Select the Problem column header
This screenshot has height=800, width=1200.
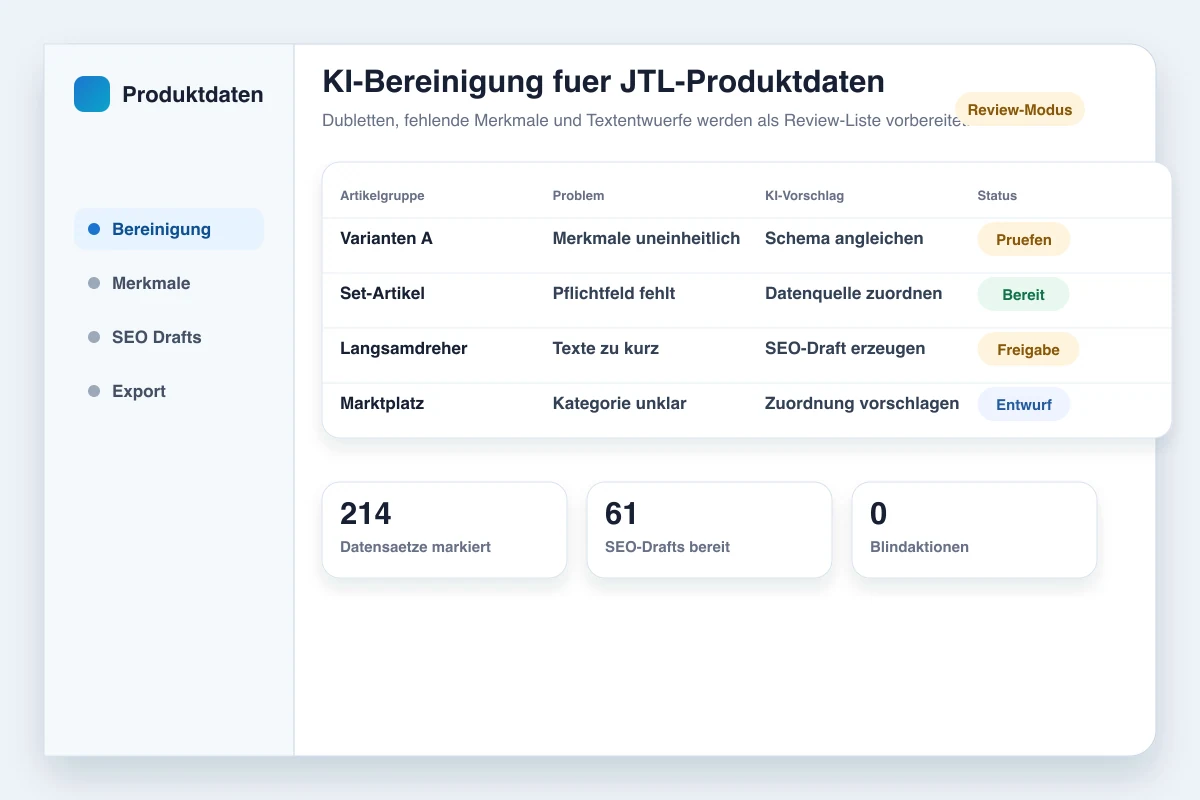pyautogui.click(x=578, y=195)
